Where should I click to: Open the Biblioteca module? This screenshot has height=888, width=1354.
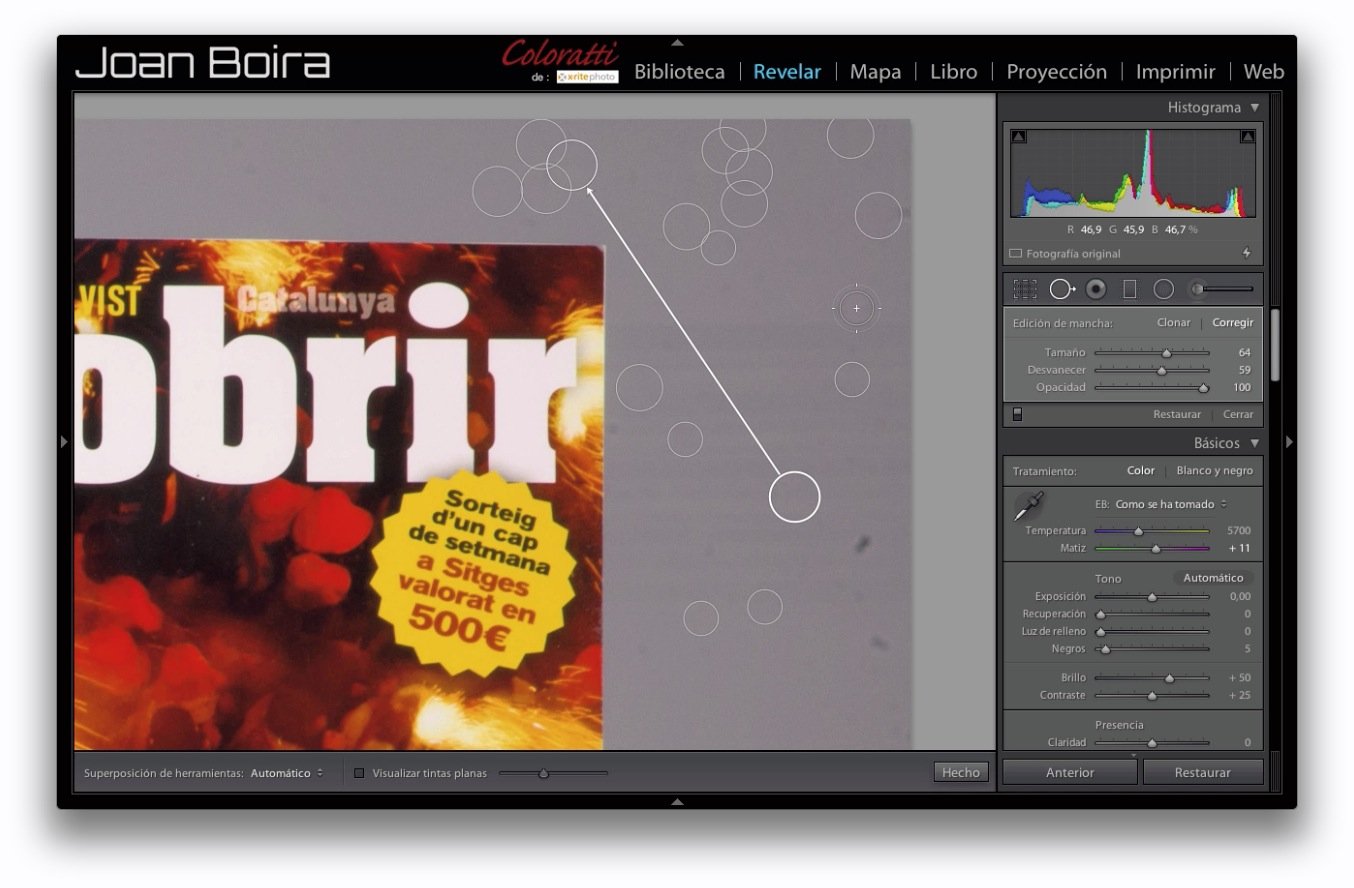click(x=679, y=72)
